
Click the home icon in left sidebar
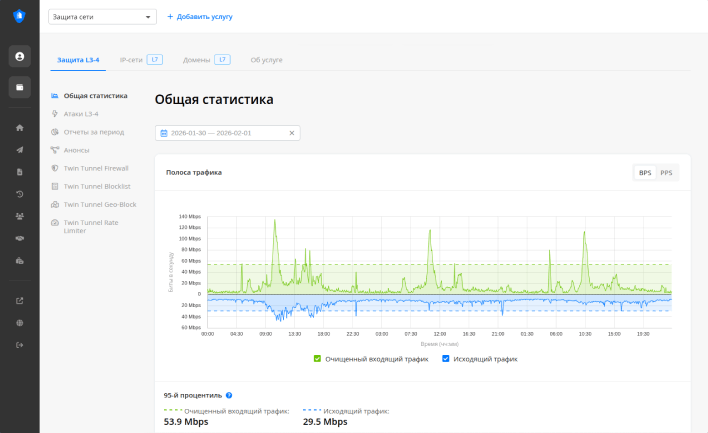pos(20,128)
